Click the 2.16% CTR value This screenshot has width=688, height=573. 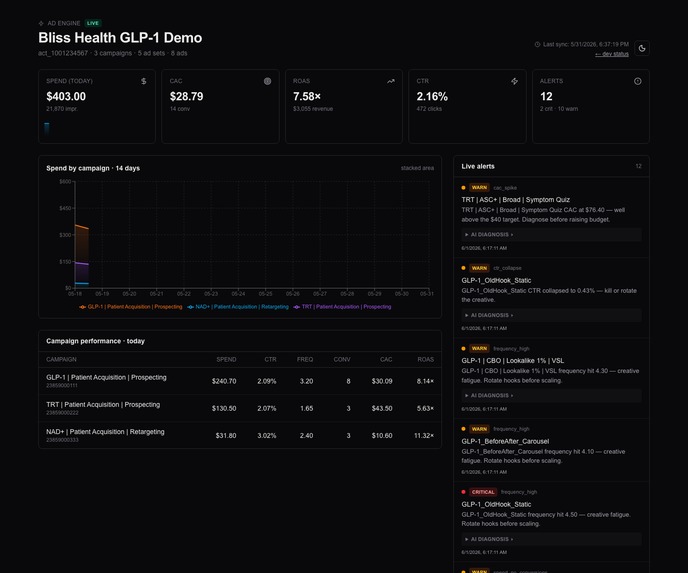pos(432,97)
